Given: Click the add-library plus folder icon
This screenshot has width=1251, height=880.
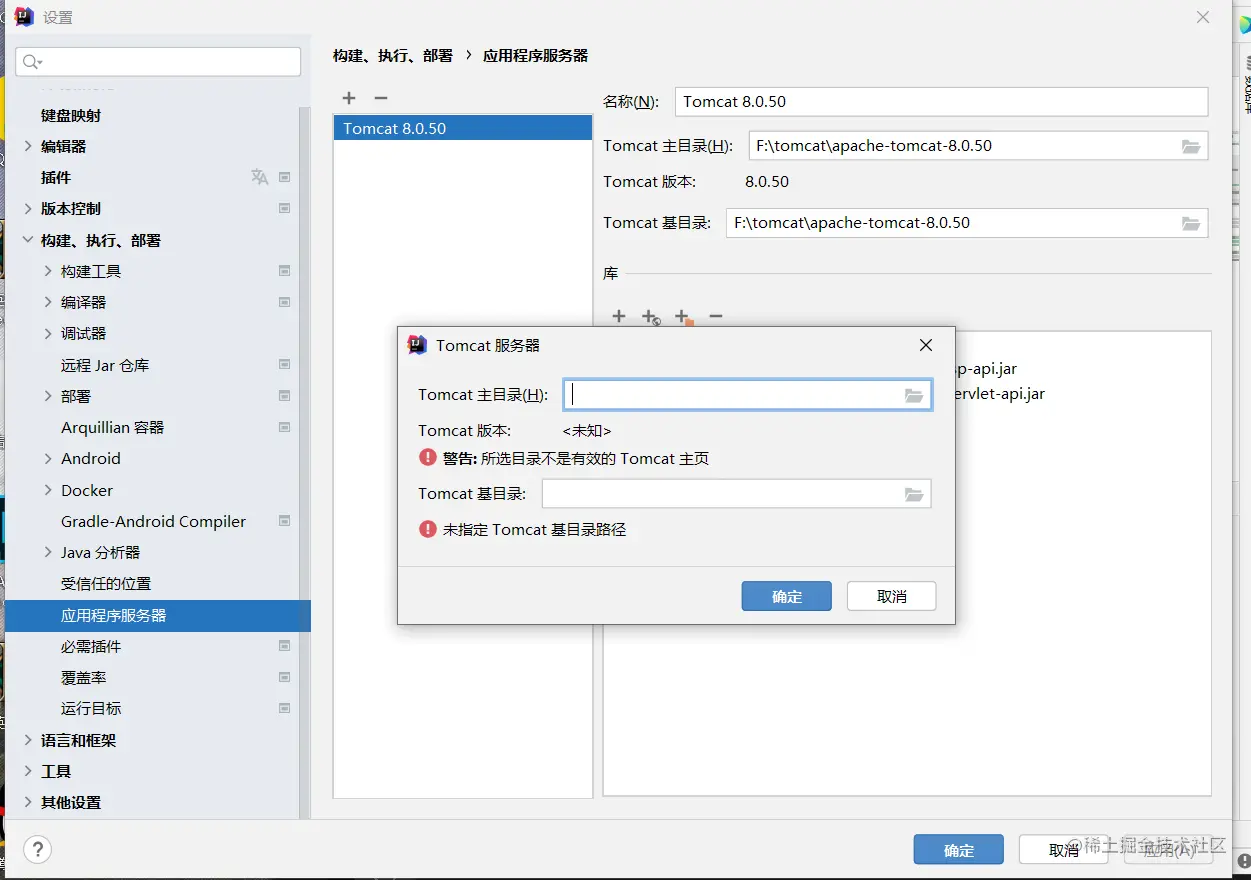Looking at the screenshot, I should click(684, 317).
